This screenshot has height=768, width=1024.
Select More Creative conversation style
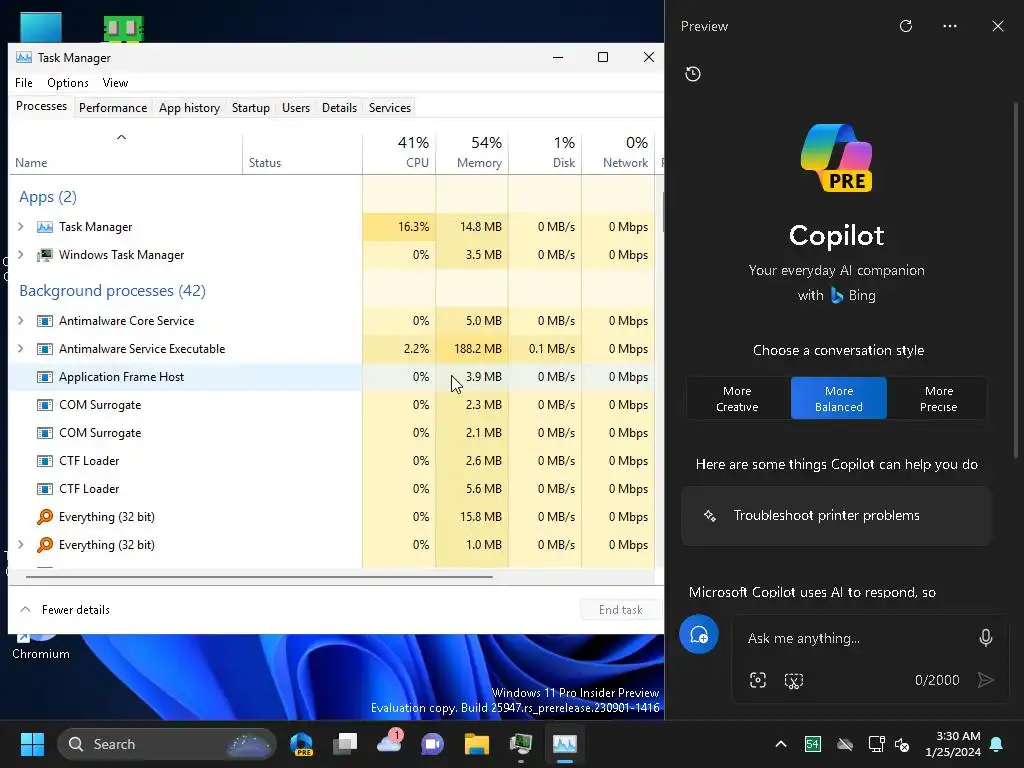pyautogui.click(x=737, y=398)
